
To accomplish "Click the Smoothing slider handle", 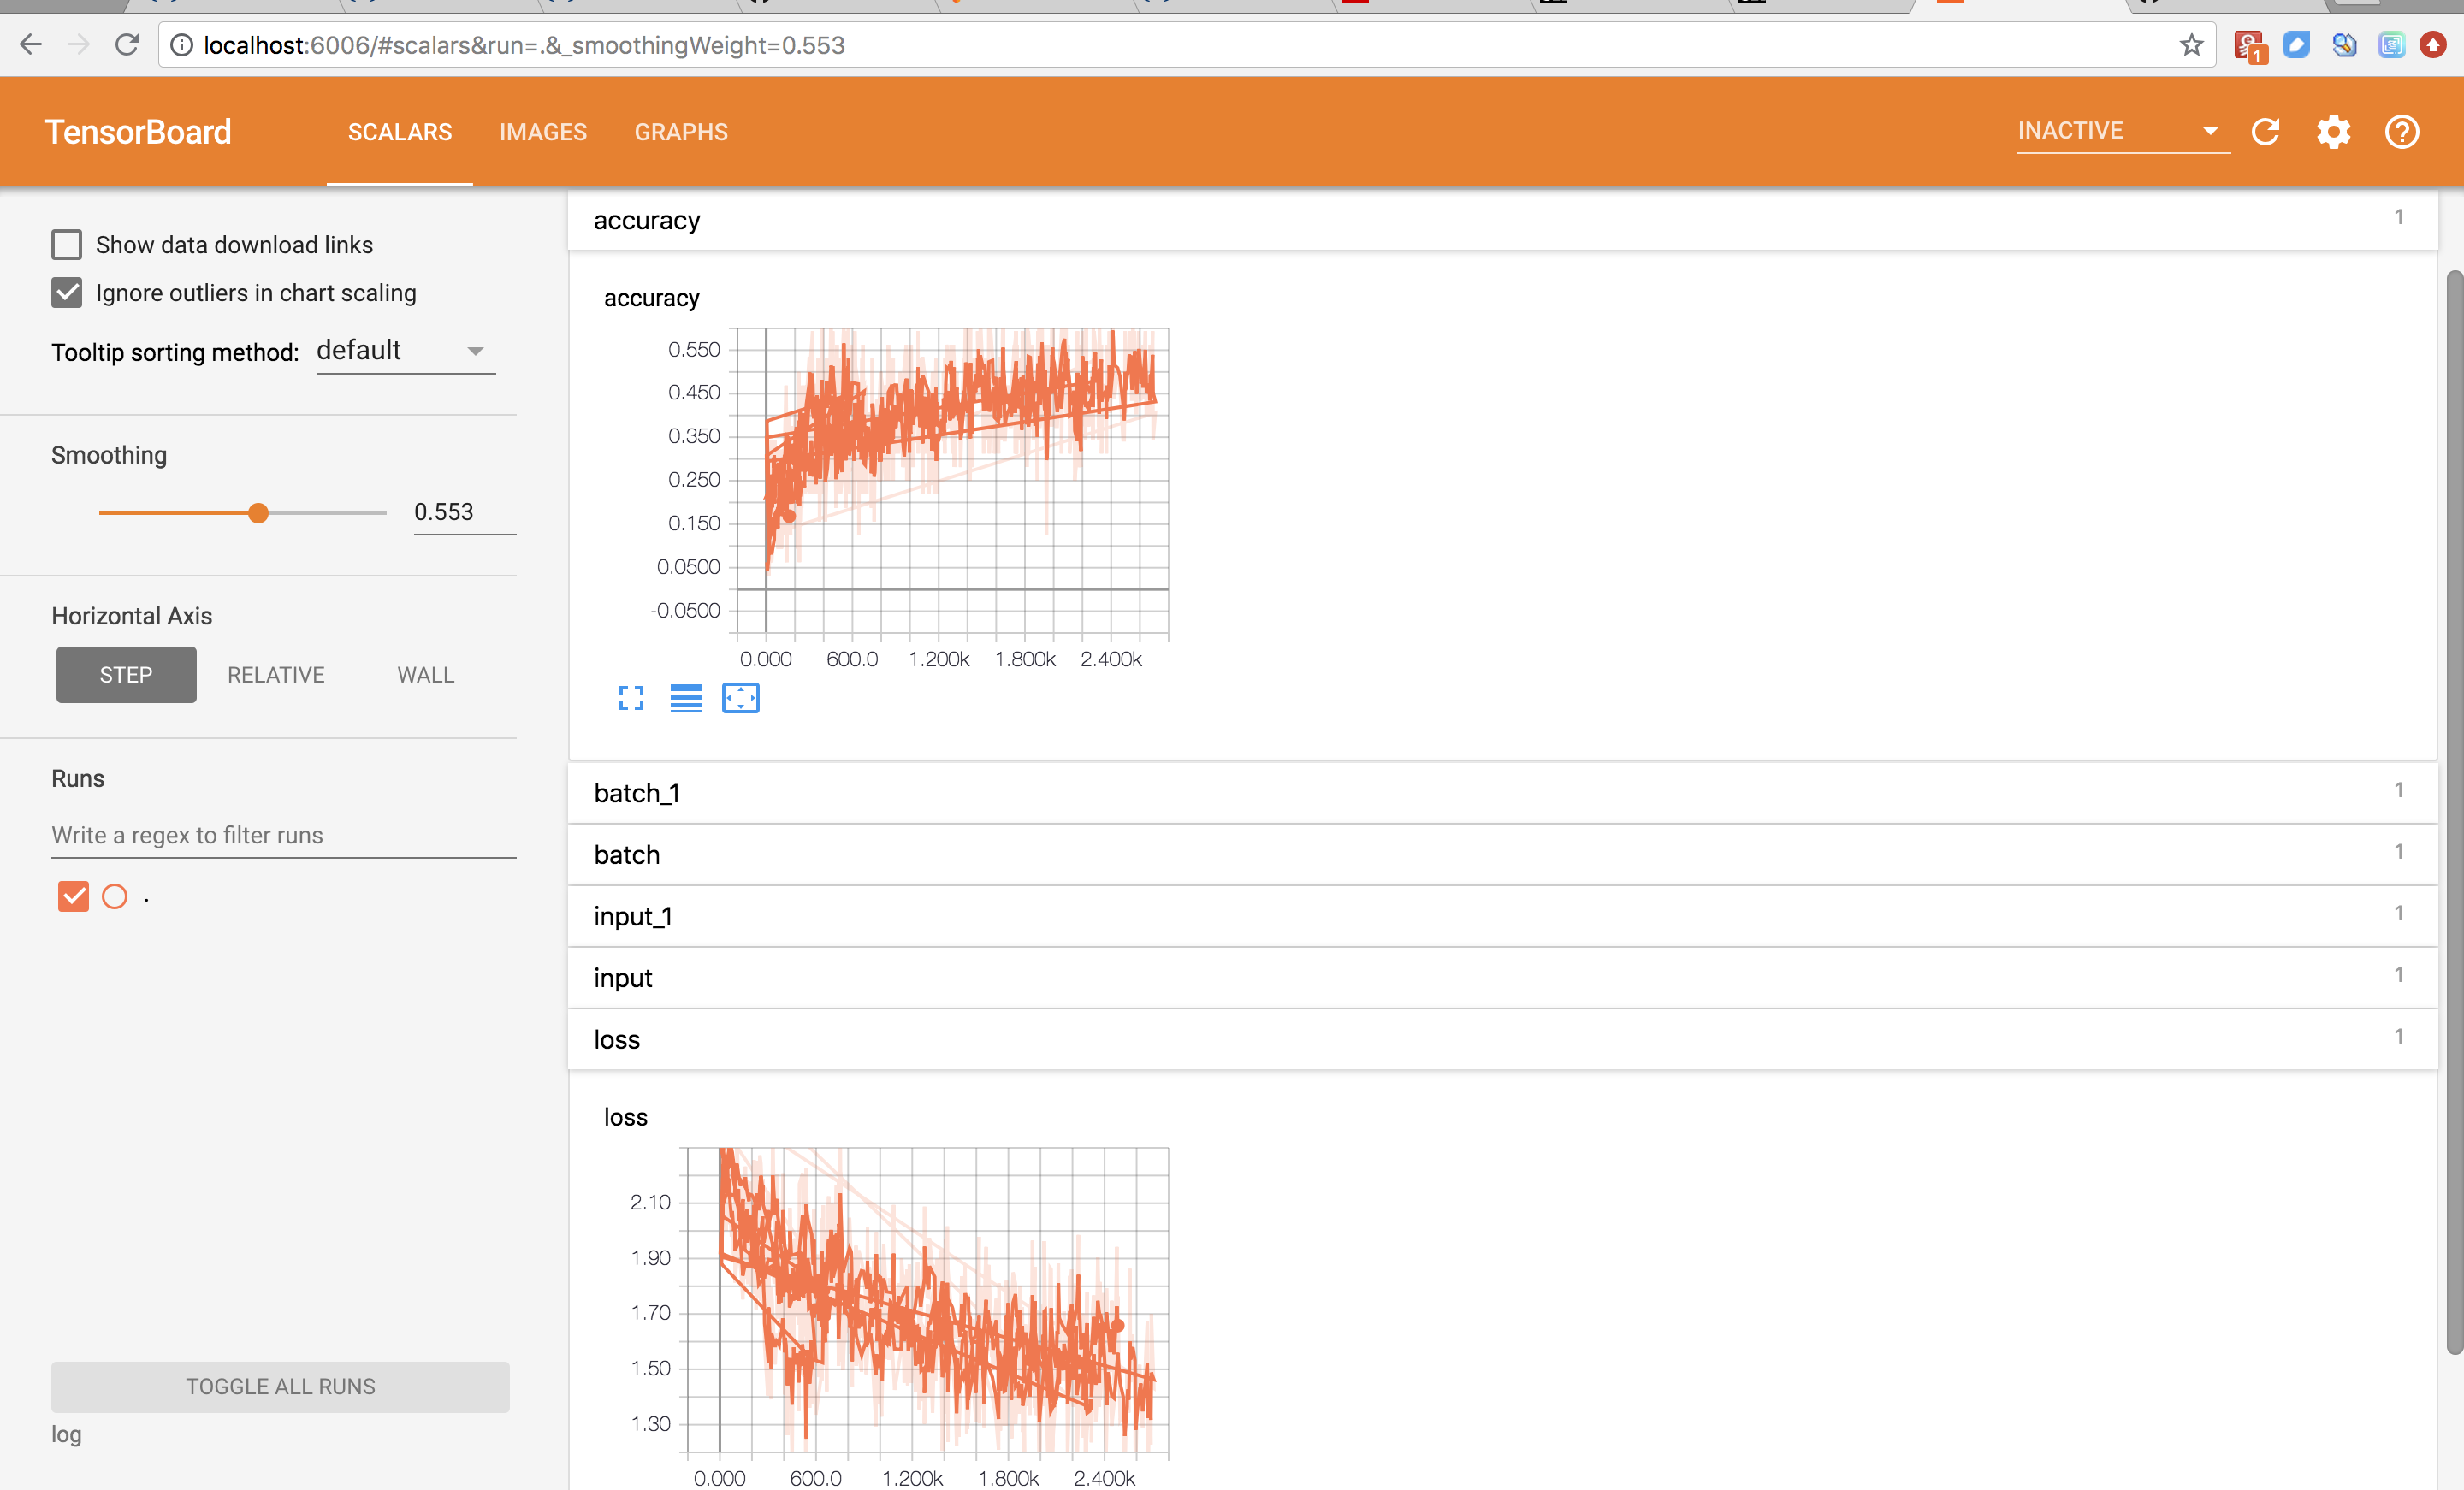I will (x=258, y=513).
